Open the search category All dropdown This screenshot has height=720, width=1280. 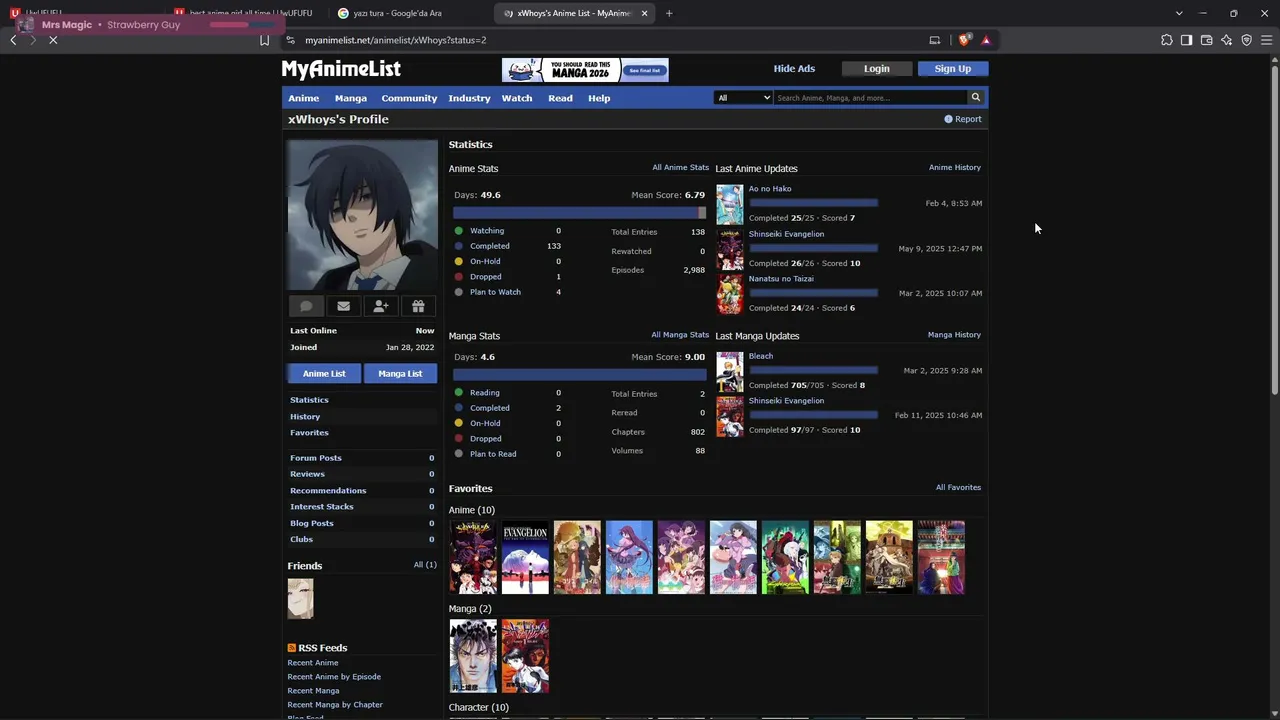pos(743,98)
